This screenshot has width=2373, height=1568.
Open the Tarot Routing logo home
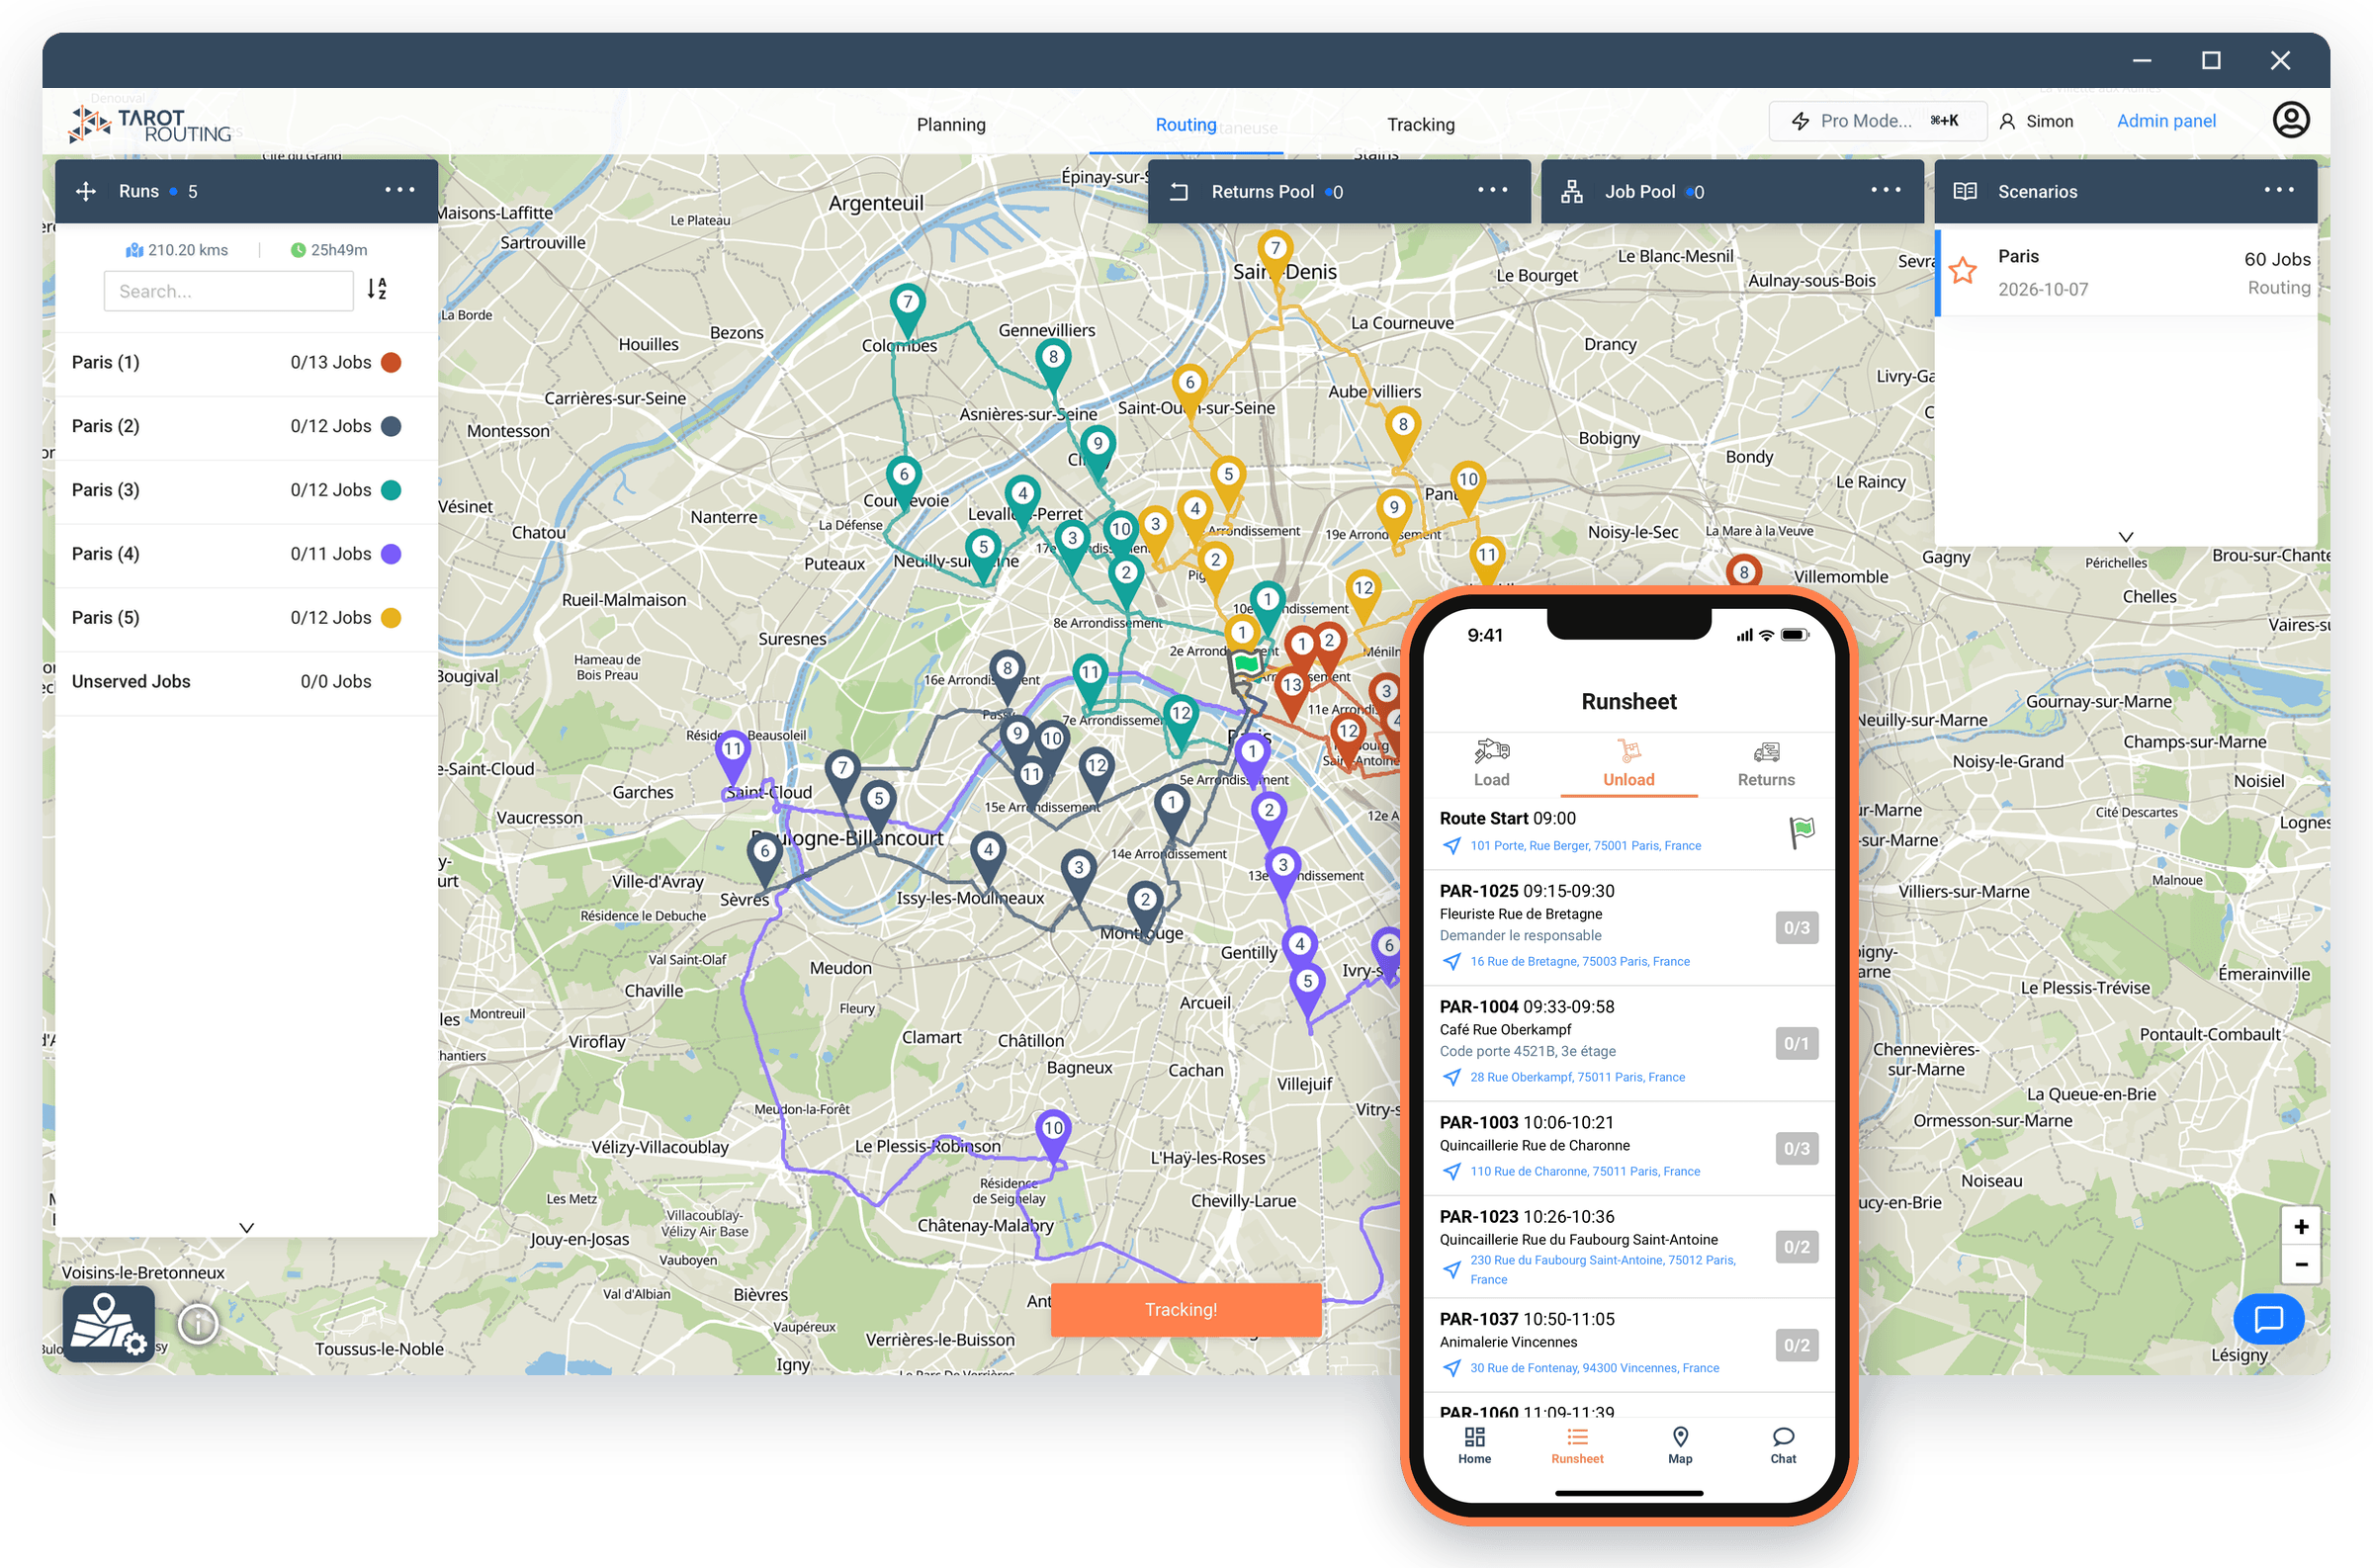click(150, 125)
